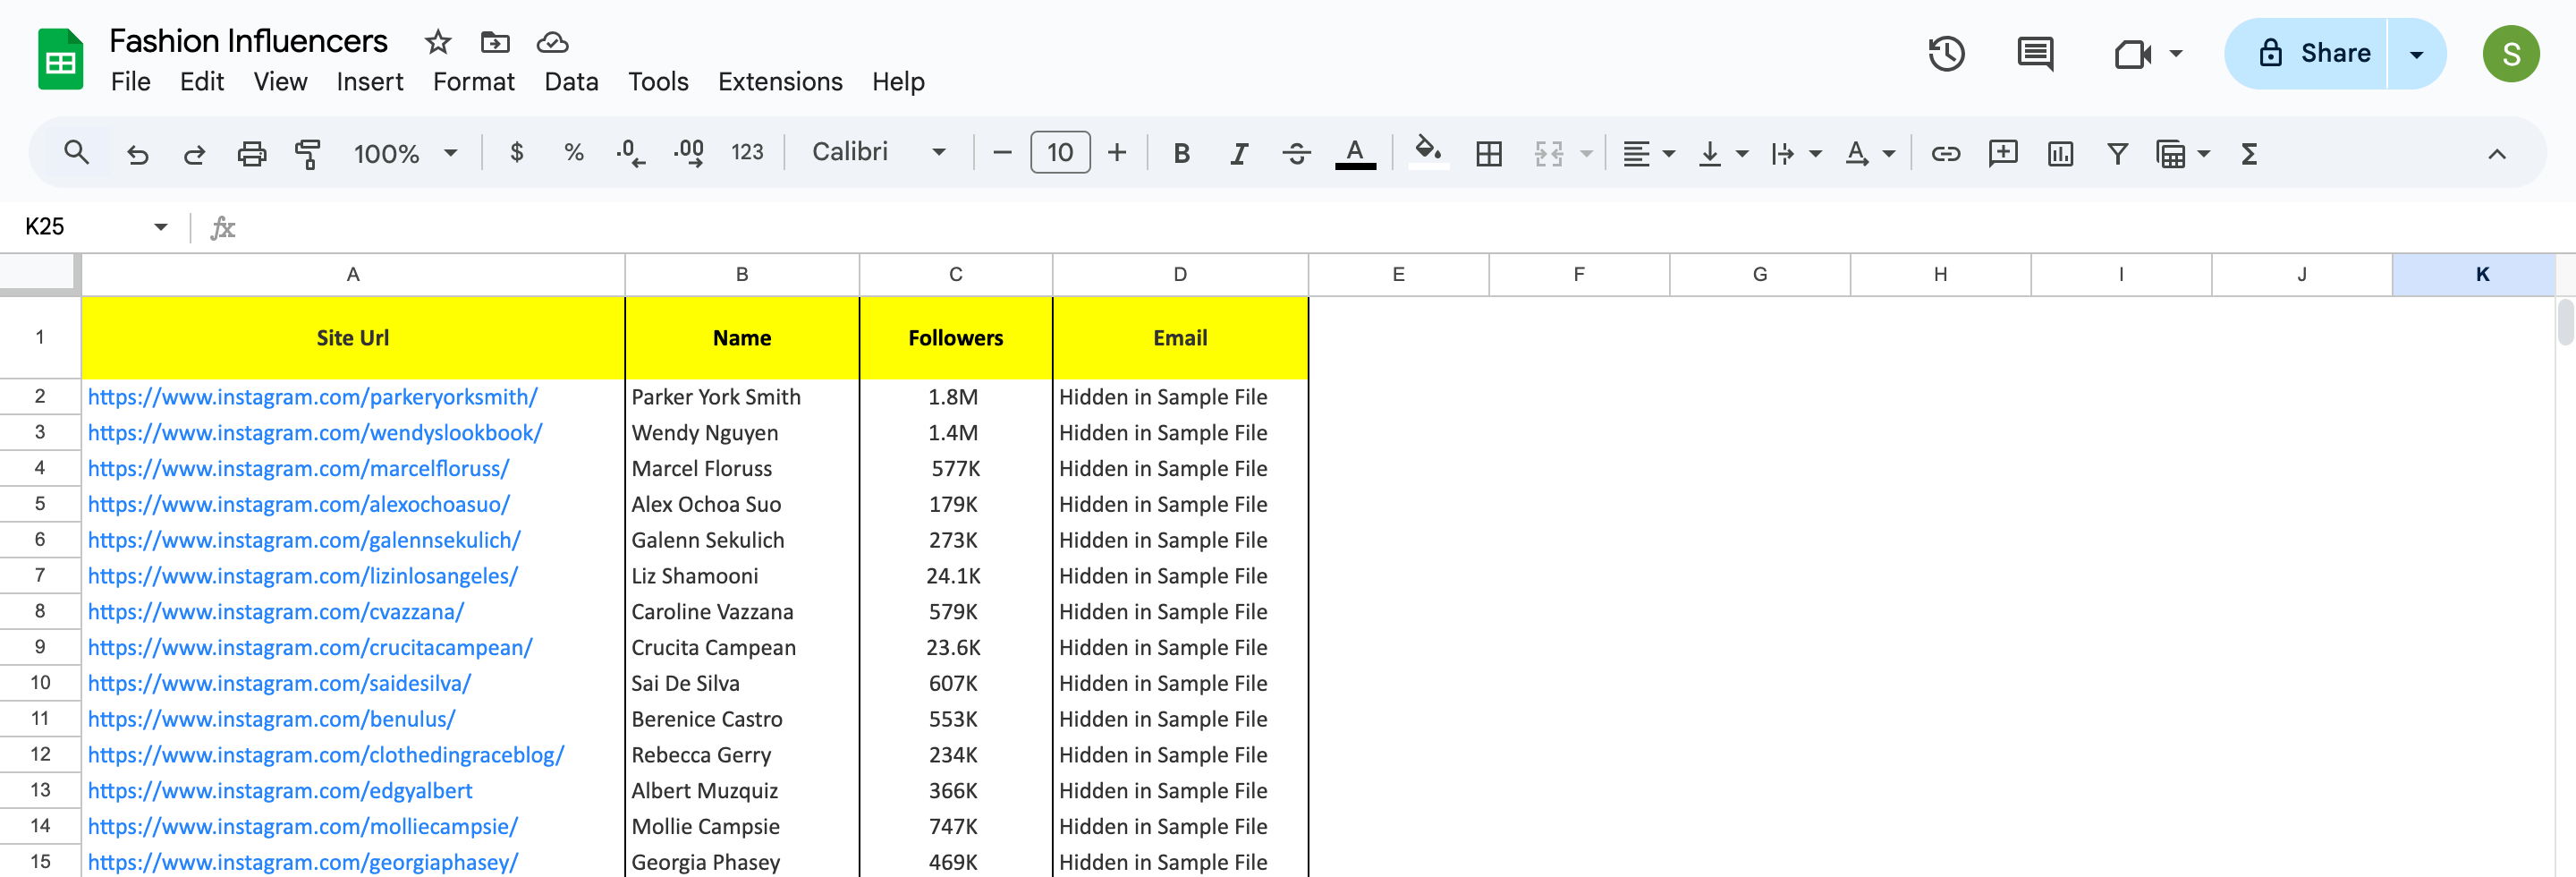Viewport: 2576px width, 877px height.
Task: Click the Move to folder icon
Action: (495, 42)
